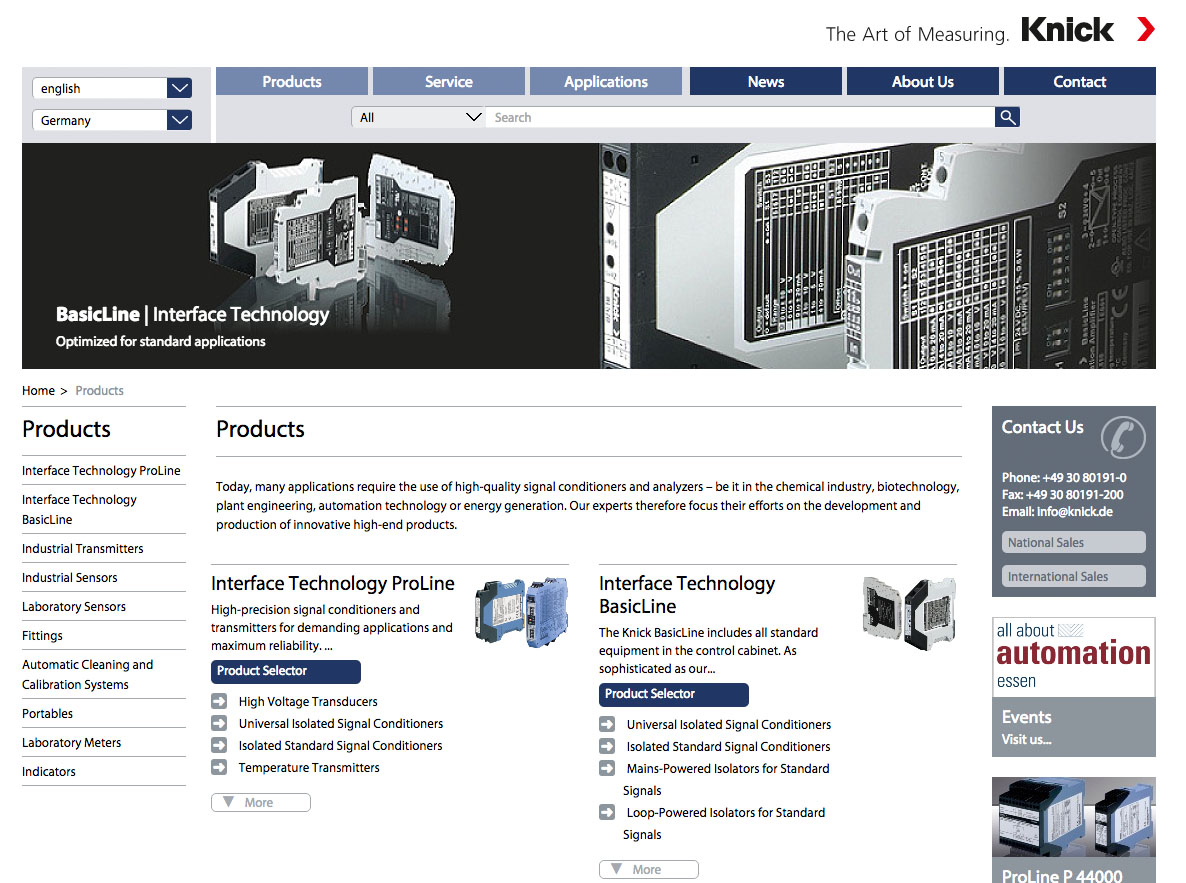Open Industrial Sensors in sidebar
Image resolution: width=1186 pixels, height=883 pixels.
70,577
